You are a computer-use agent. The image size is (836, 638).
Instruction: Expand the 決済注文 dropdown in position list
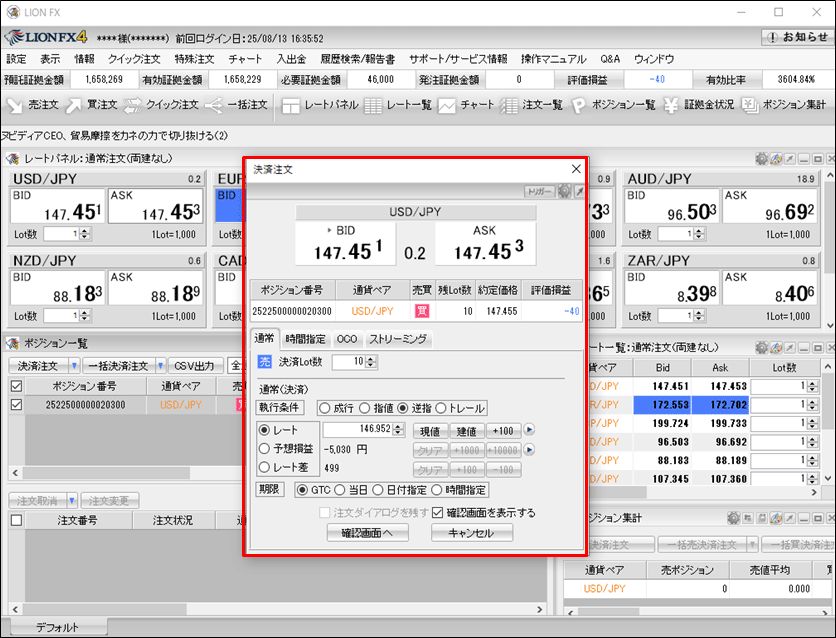pos(74,366)
